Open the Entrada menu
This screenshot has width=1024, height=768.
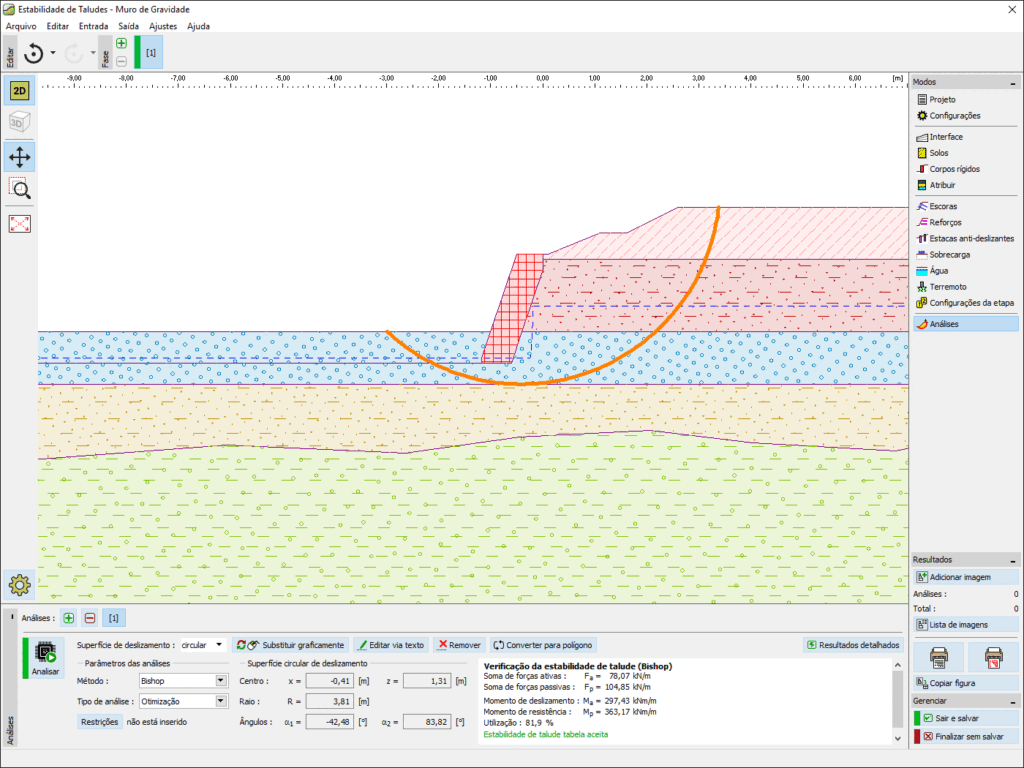pyautogui.click(x=93, y=26)
